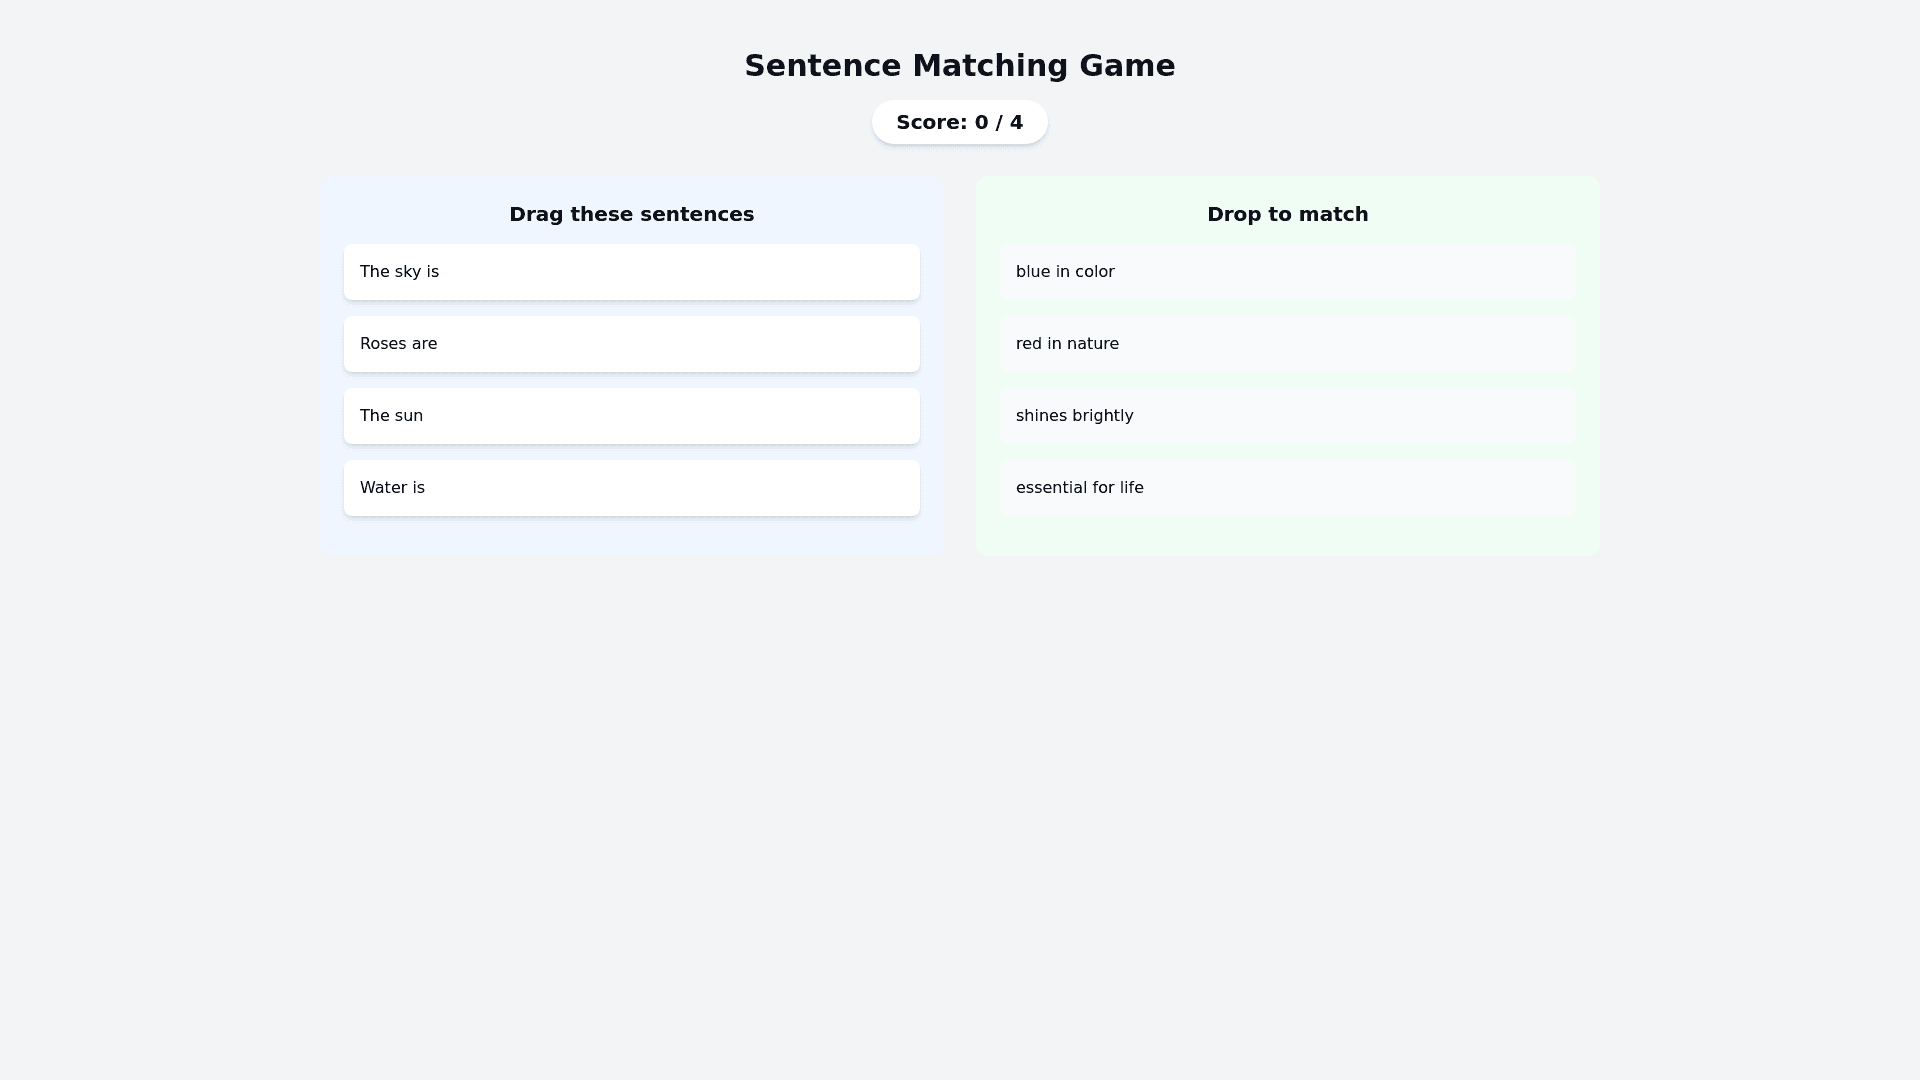
Task: Click the word 'blue' in the drop target
Action: (1032, 272)
